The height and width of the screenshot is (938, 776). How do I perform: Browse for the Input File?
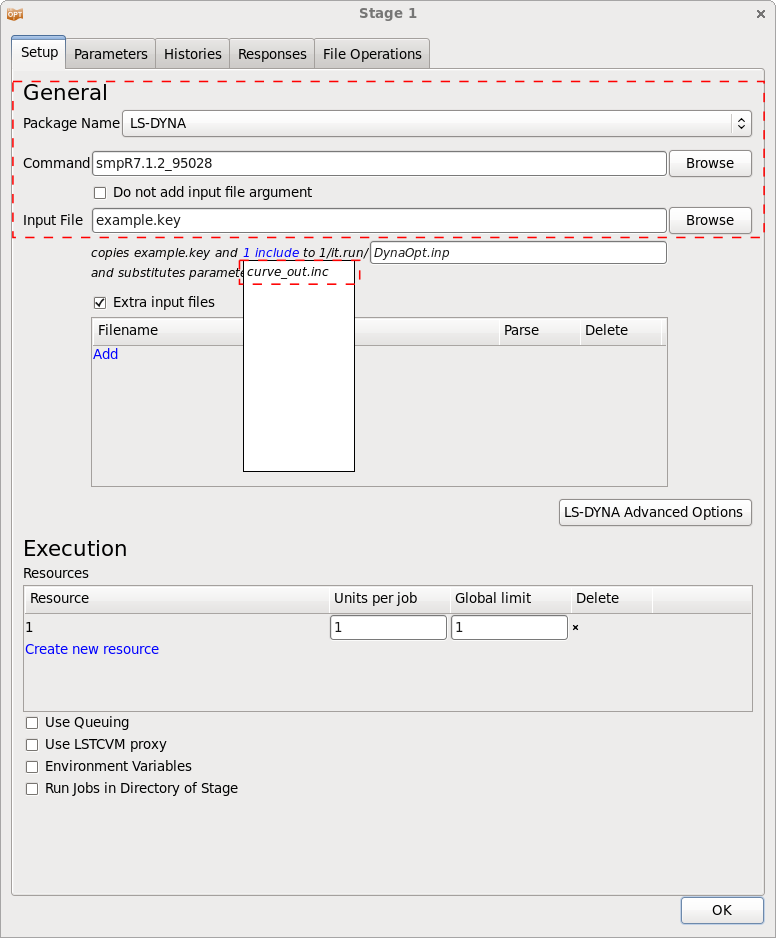710,220
